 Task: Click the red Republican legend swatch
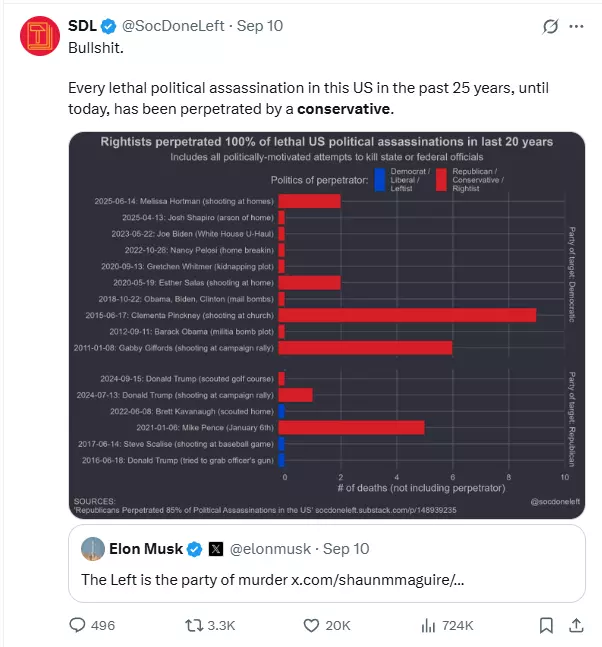tap(441, 180)
